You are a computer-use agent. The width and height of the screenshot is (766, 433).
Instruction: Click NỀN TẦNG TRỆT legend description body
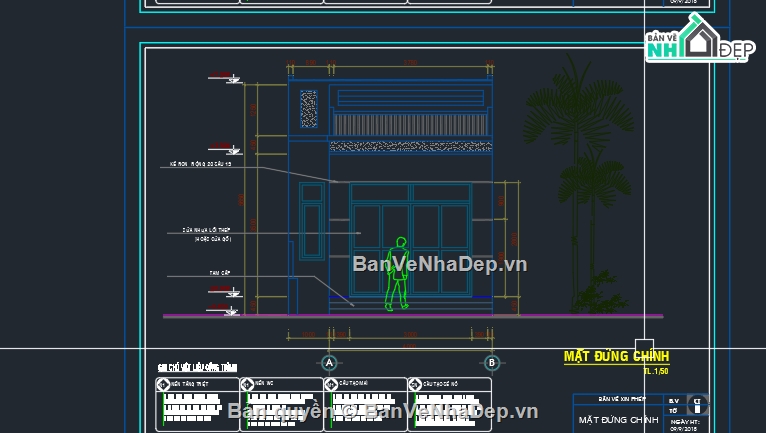[x=193, y=408]
